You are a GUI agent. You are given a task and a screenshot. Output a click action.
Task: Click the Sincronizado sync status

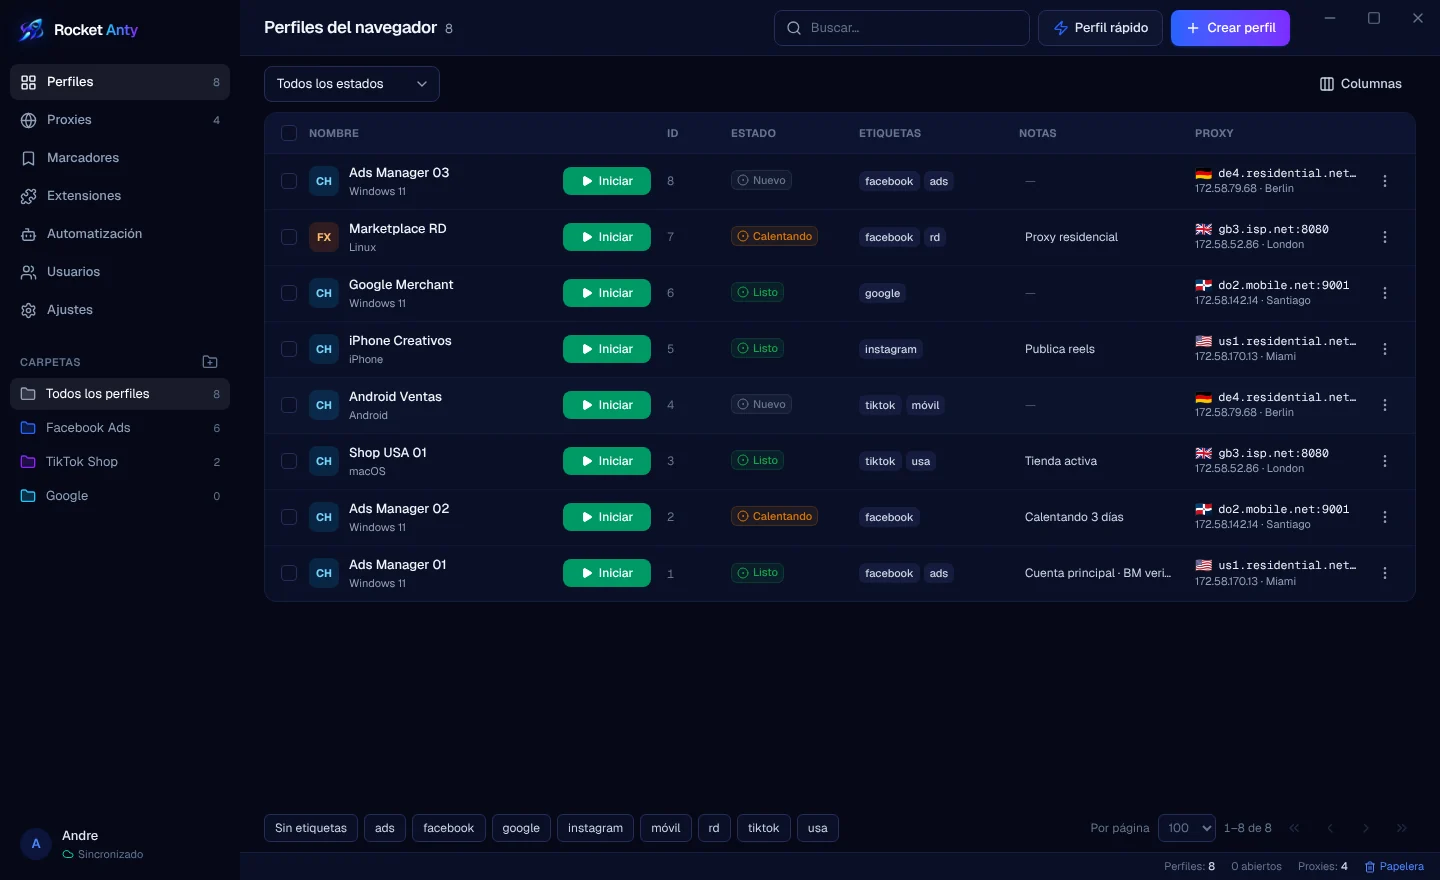tap(103, 855)
